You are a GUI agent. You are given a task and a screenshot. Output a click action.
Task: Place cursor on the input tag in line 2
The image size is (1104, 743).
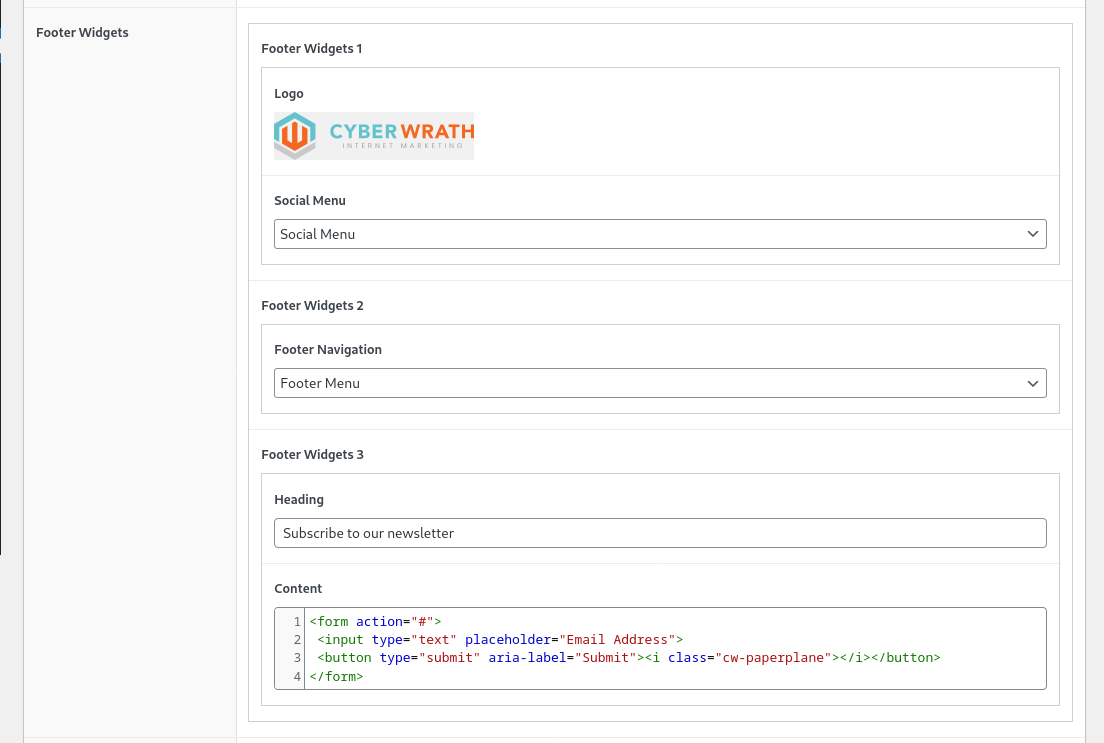[x=344, y=639]
